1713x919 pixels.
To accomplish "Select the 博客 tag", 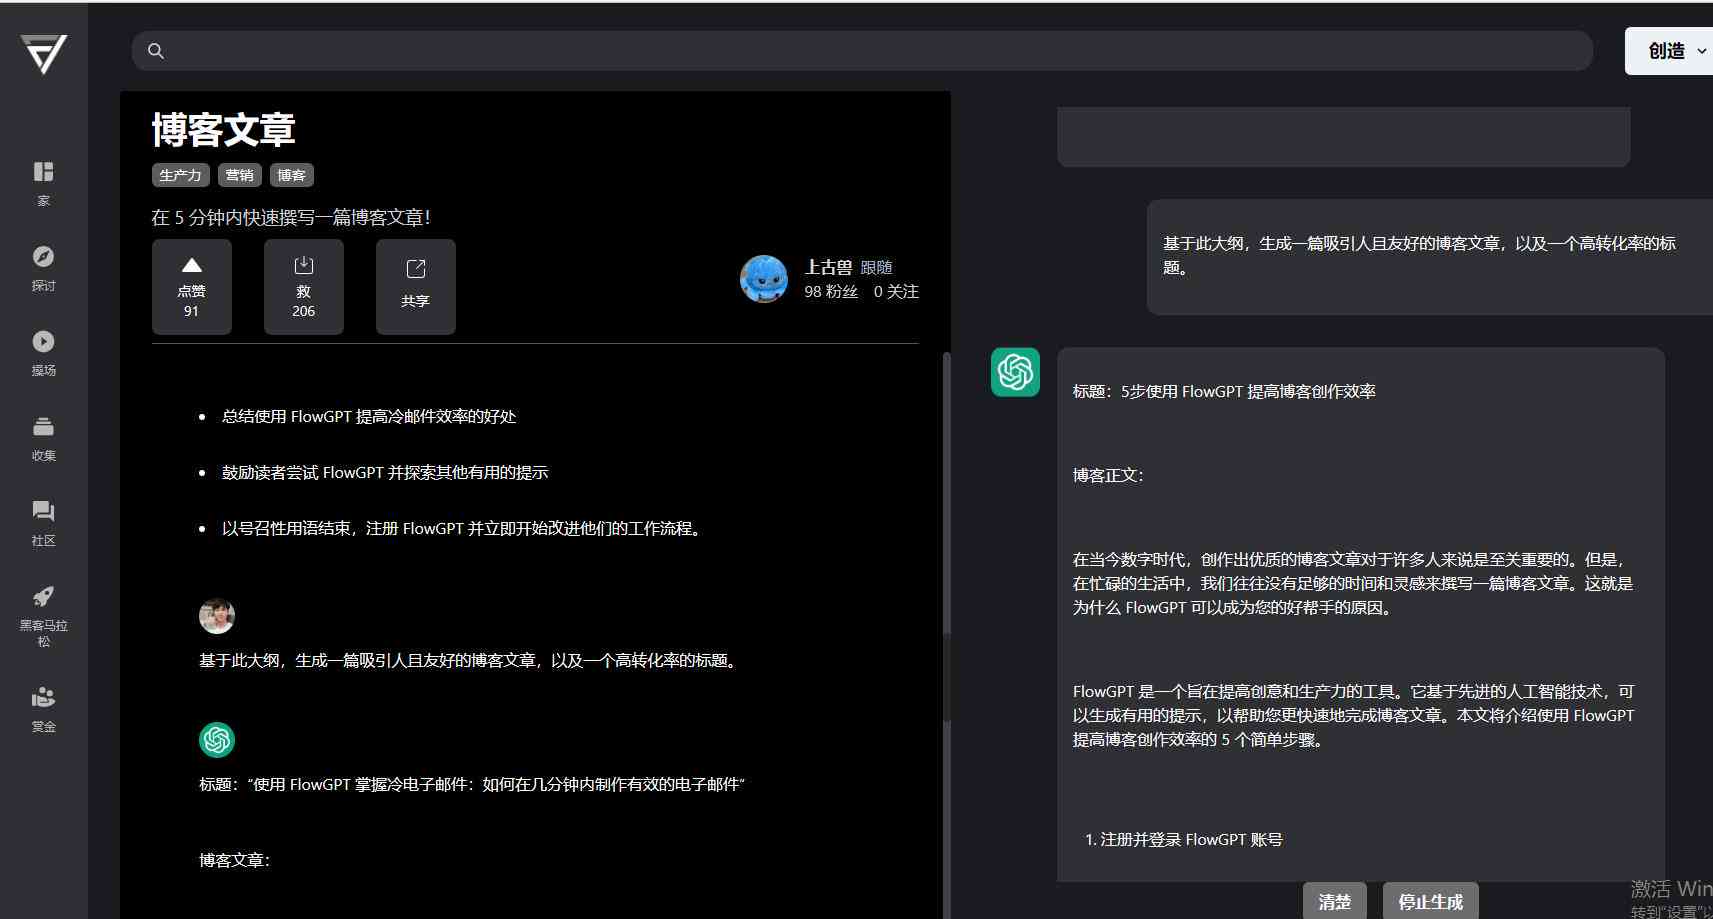I will point(292,175).
